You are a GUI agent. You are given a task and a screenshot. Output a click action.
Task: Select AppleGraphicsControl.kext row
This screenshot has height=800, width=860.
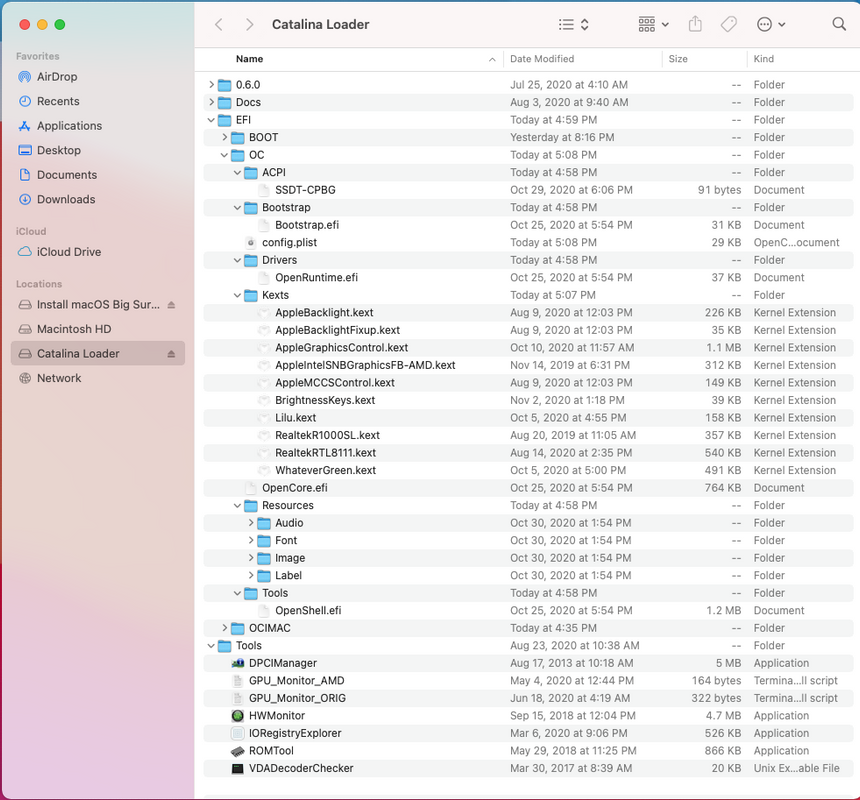528,348
